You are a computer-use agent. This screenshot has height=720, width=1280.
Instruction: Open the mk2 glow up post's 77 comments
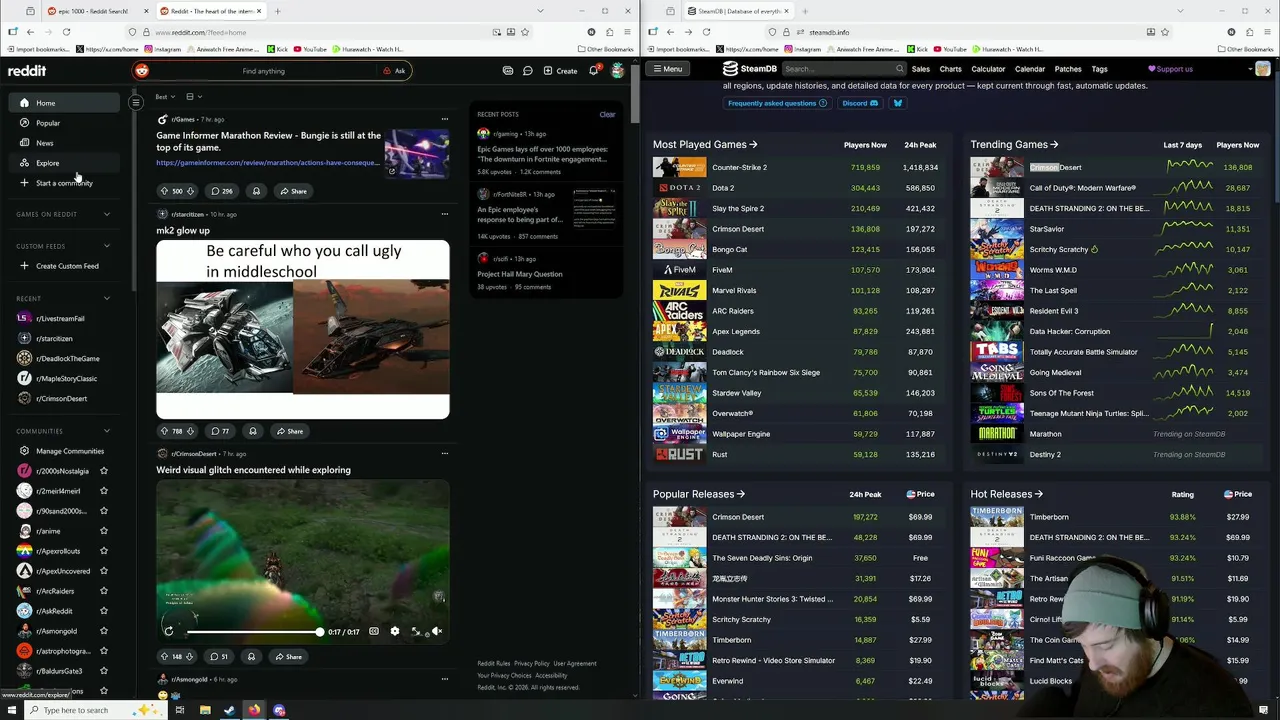point(219,431)
